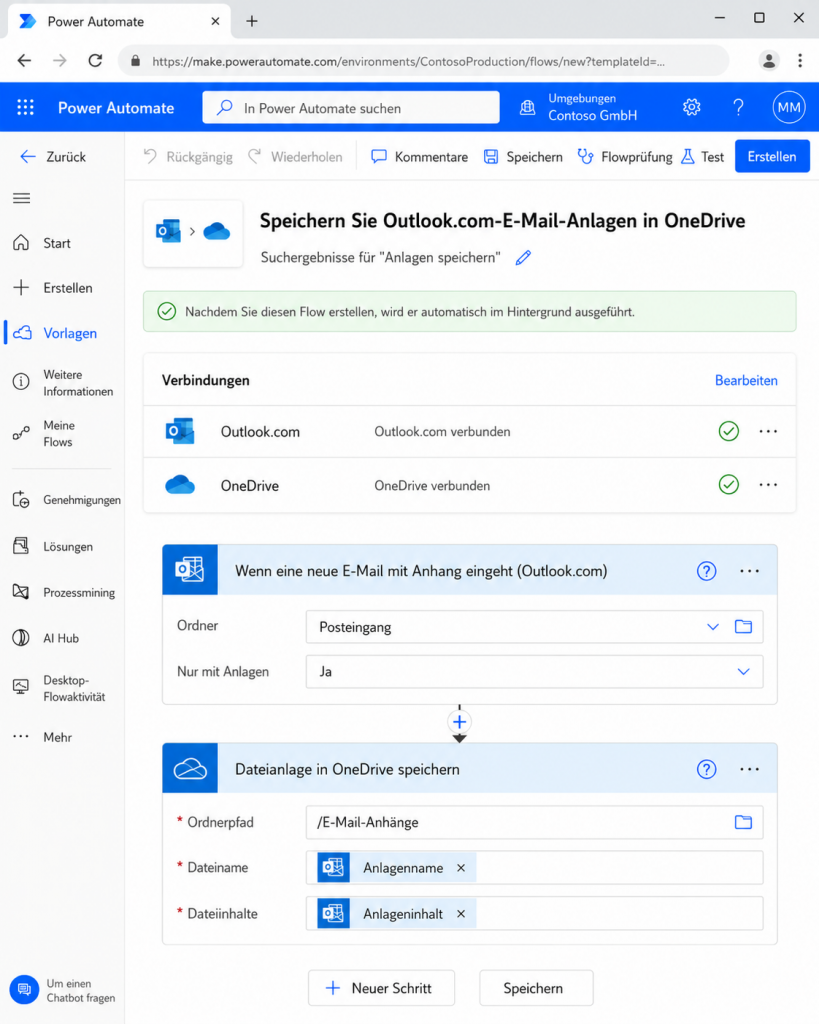The width and height of the screenshot is (819, 1024).
Task: Click Outlook.com verbunden status text
Action: [x=442, y=432]
